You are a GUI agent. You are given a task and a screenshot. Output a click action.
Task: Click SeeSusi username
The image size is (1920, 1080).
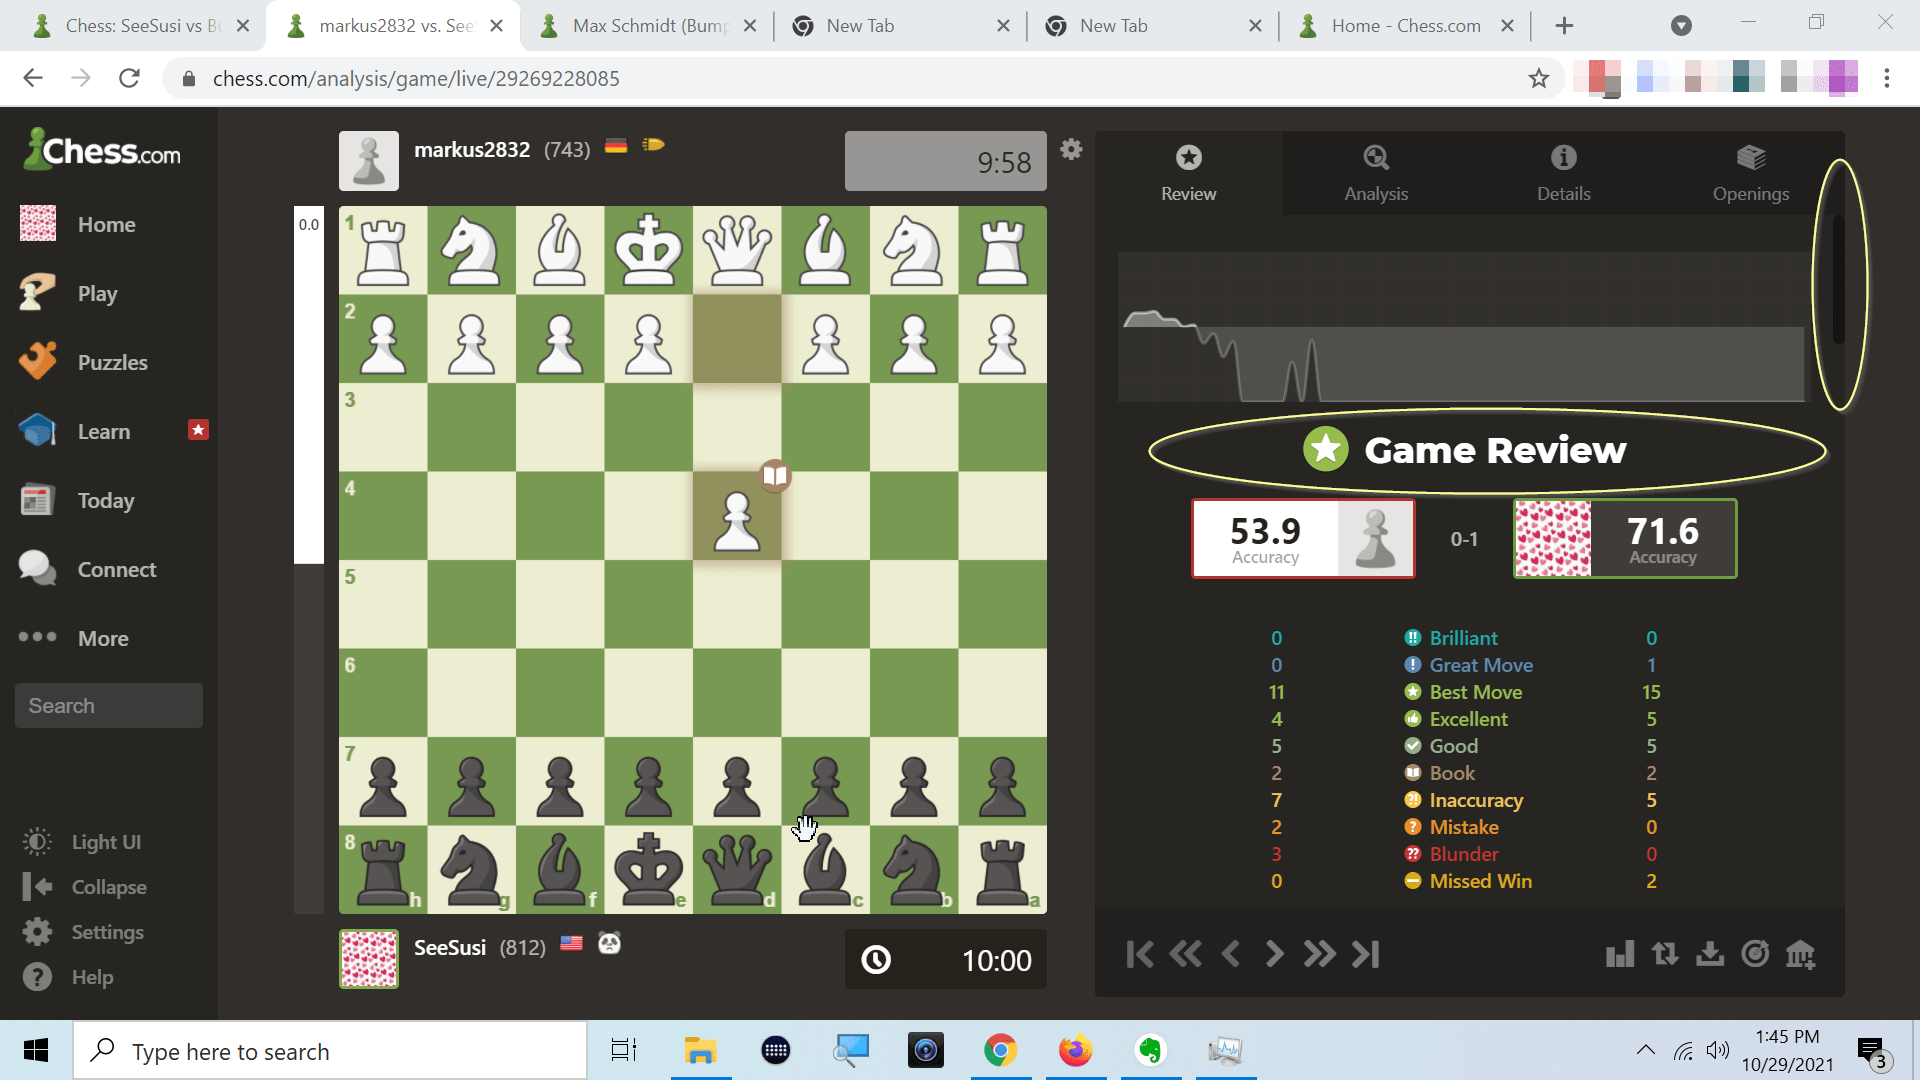[x=450, y=947]
